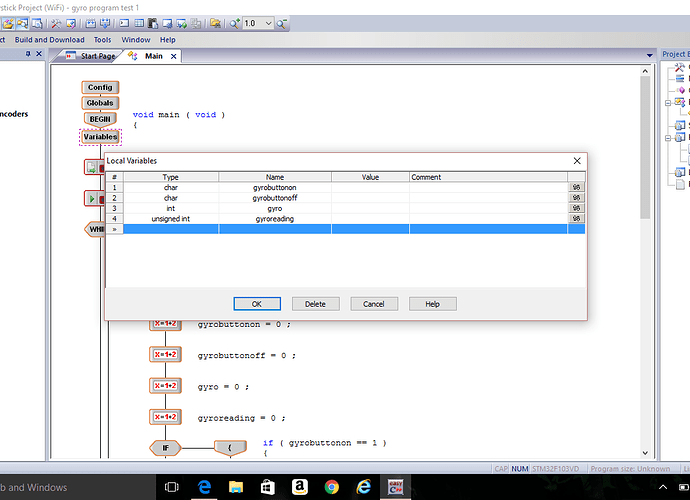Select the 'unsigned int' type cell

[x=171, y=219]
